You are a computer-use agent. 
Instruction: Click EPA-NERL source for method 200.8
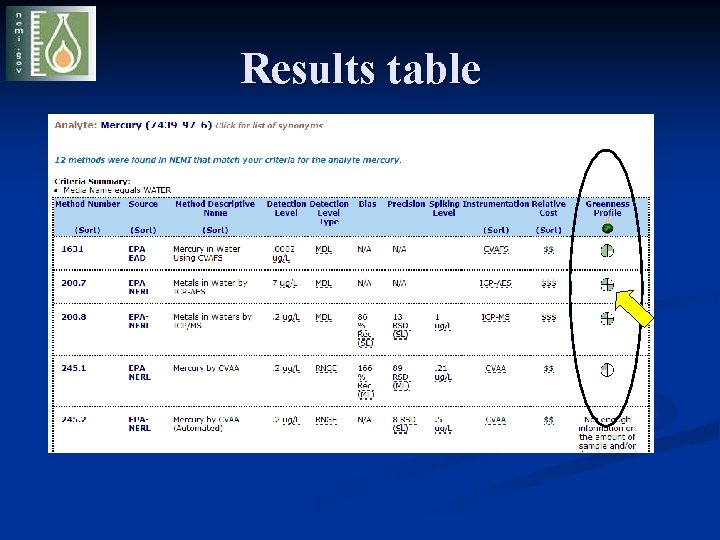[139, 321]
